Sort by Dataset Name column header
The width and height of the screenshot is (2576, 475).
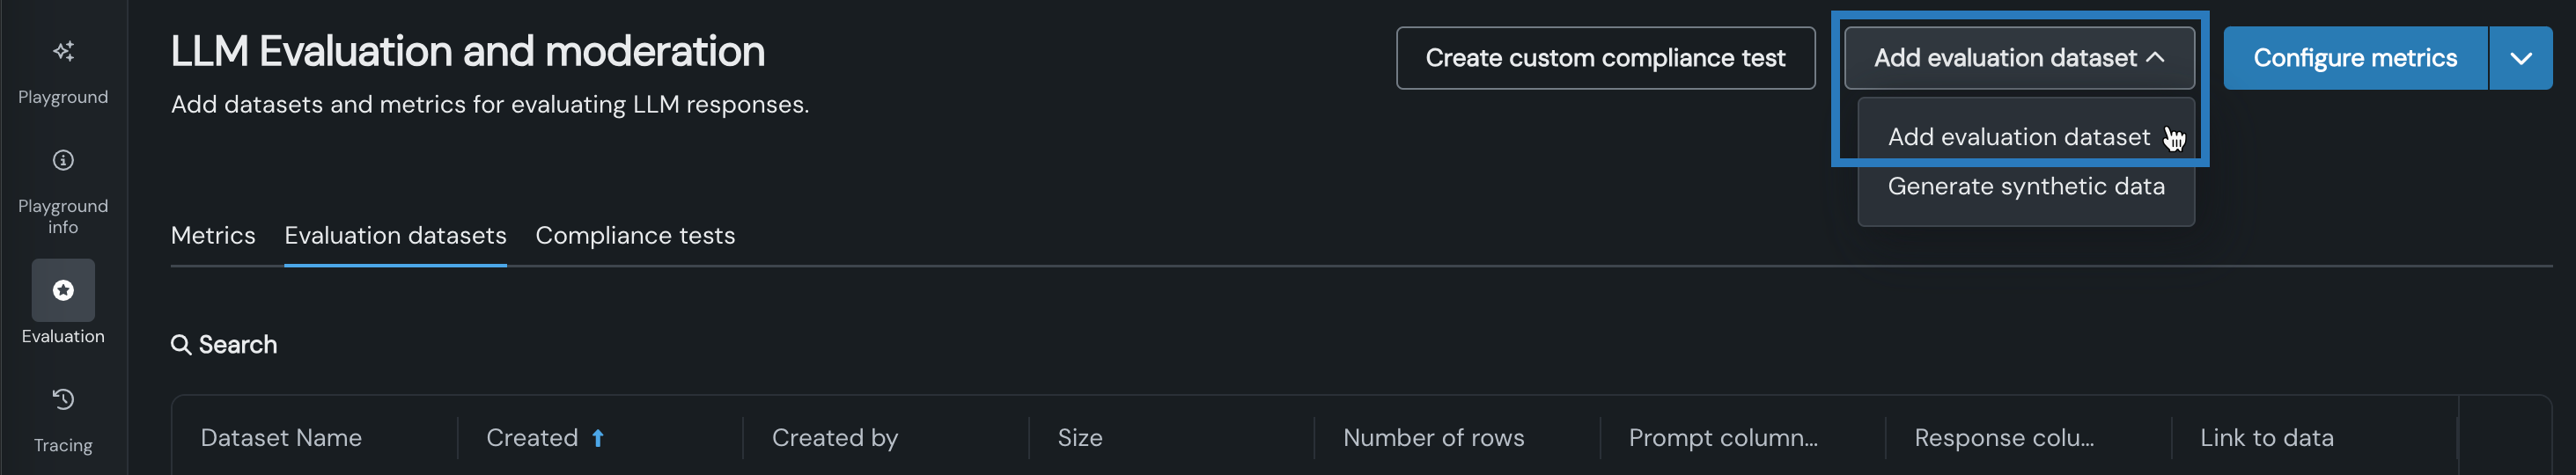281,438
